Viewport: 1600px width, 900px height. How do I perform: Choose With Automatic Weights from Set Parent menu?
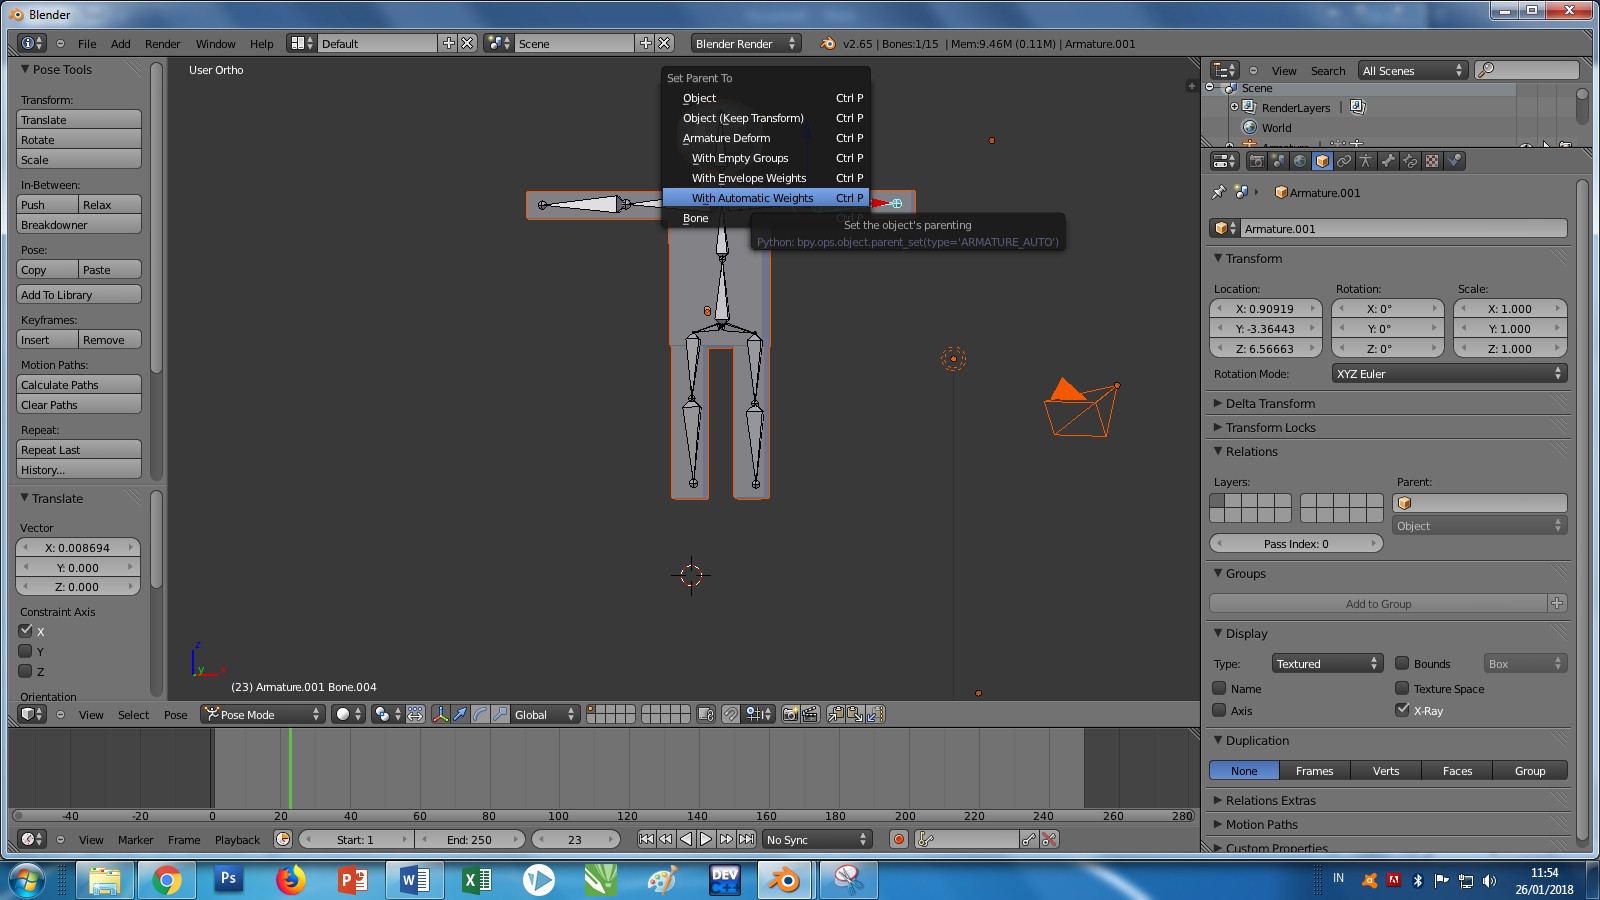[x=750, y=197]
